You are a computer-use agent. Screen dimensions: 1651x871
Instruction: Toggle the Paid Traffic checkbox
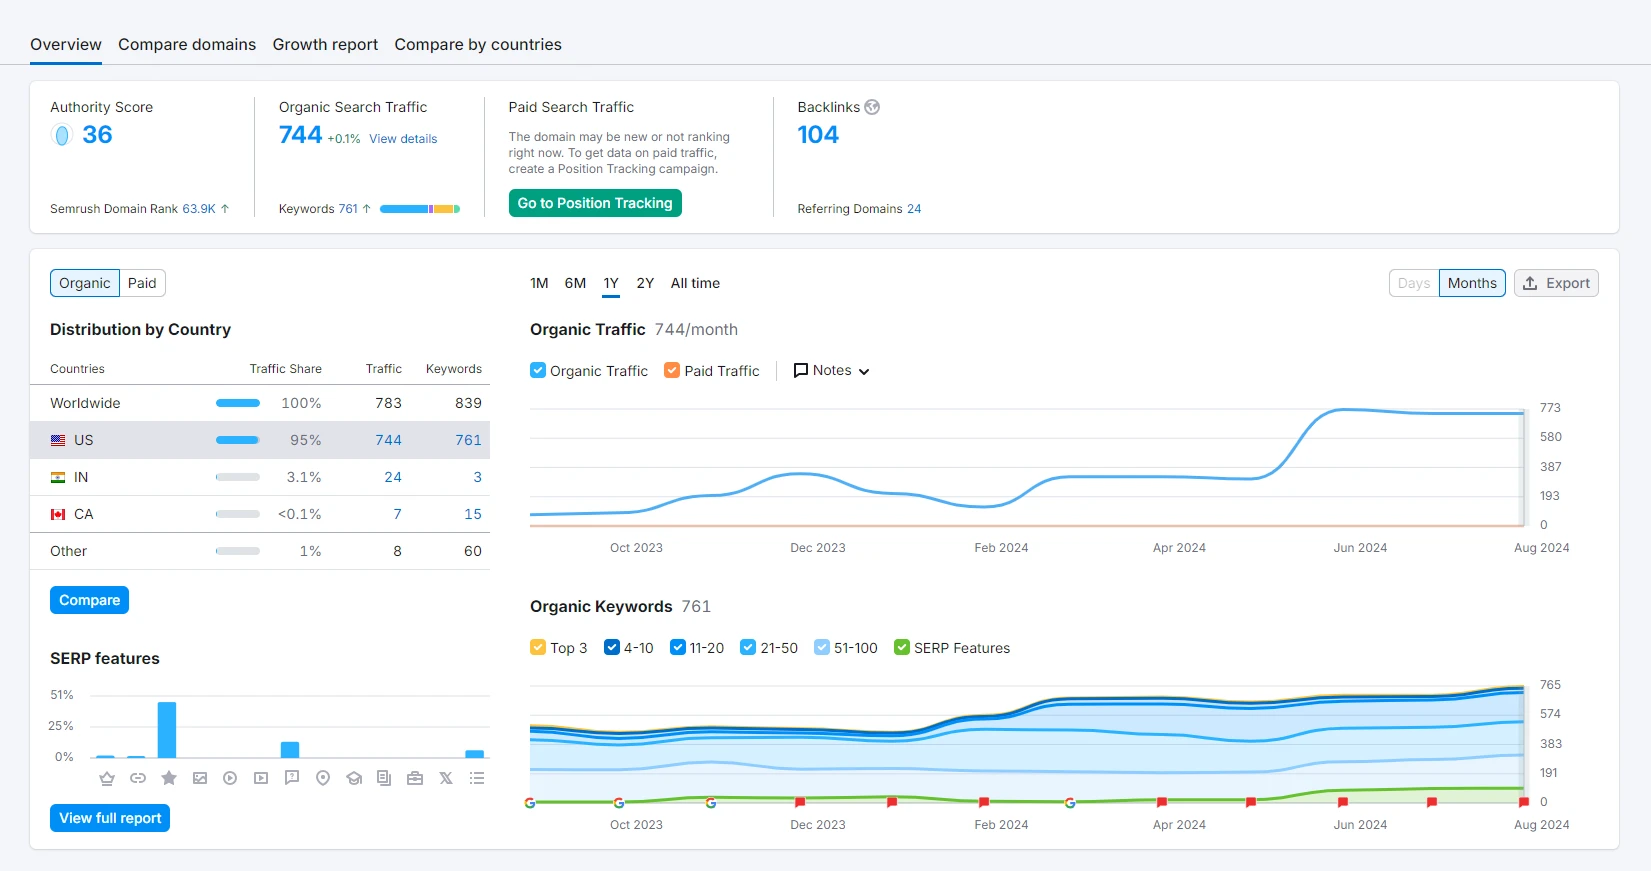(672, 370)
